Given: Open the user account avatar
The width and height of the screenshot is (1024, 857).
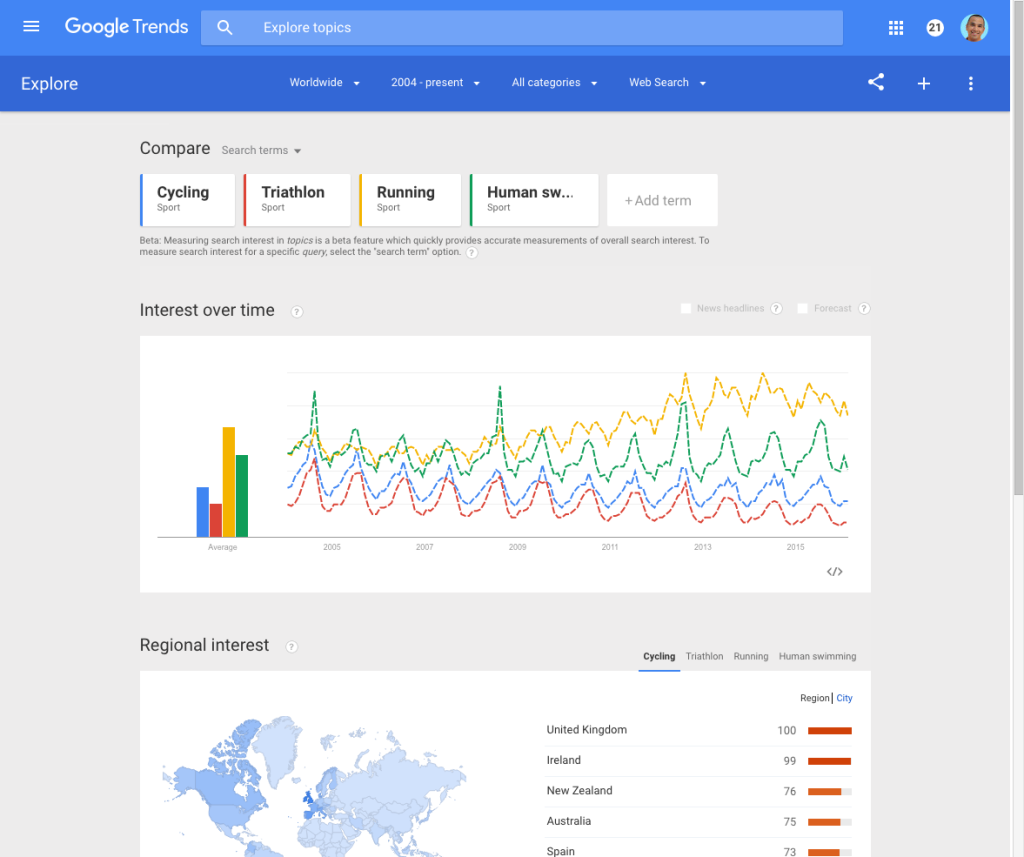Looking at the screenshot, I should tap(974, 28).
